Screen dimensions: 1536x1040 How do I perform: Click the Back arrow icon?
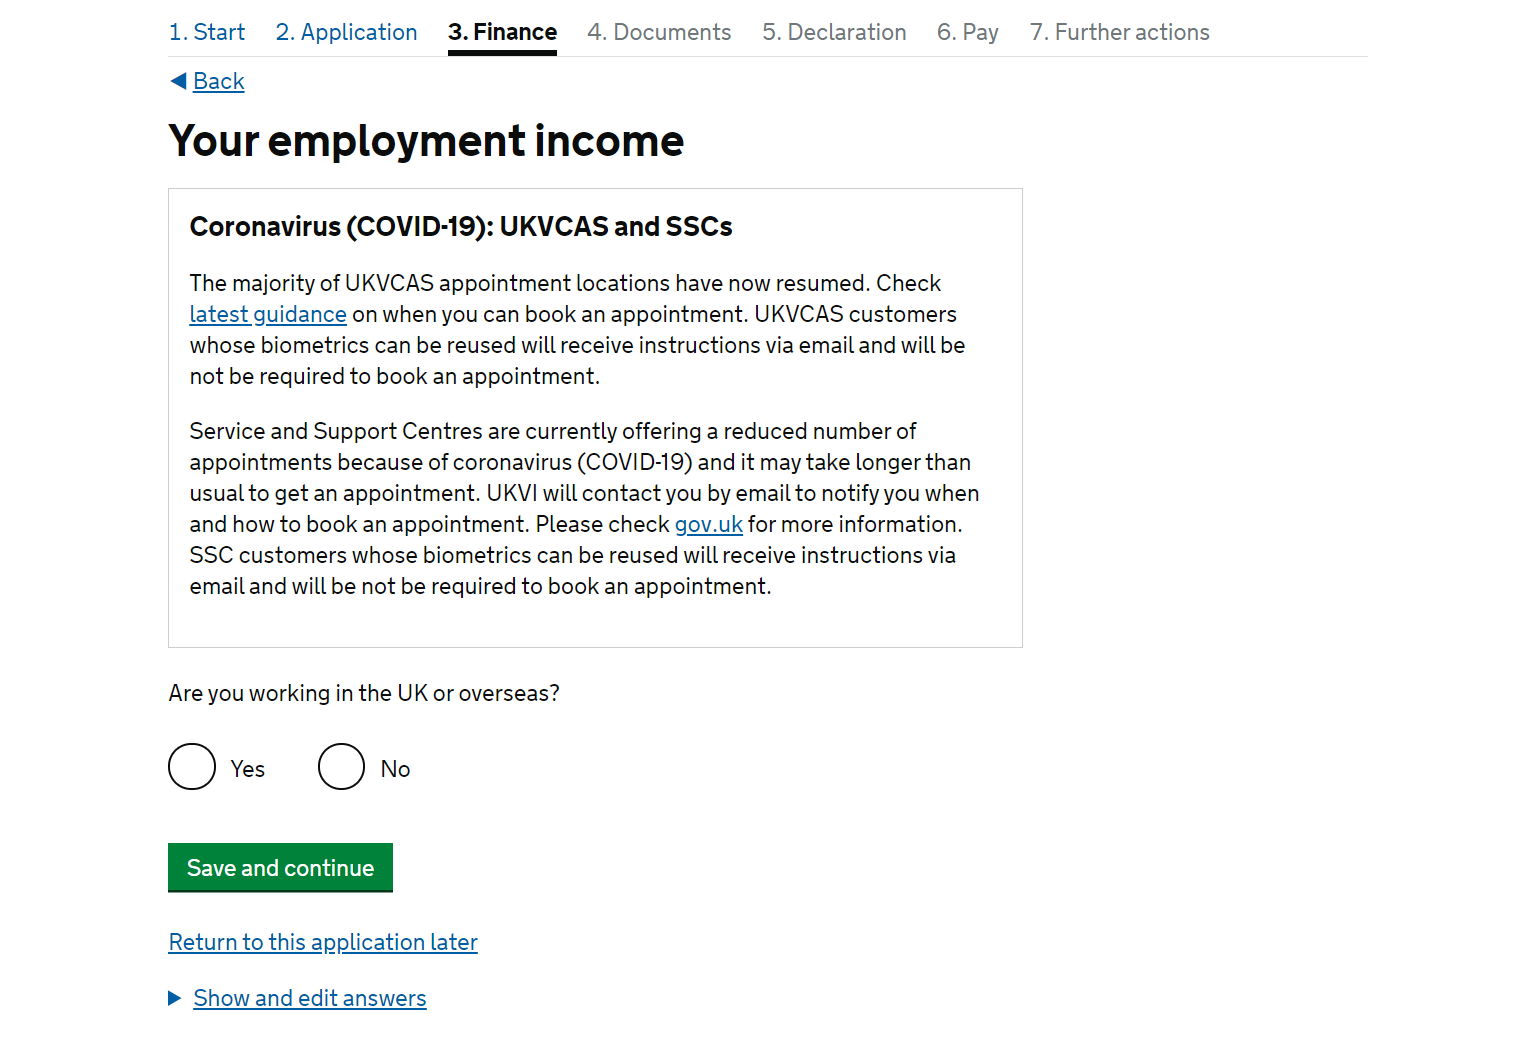coord(178,81)
